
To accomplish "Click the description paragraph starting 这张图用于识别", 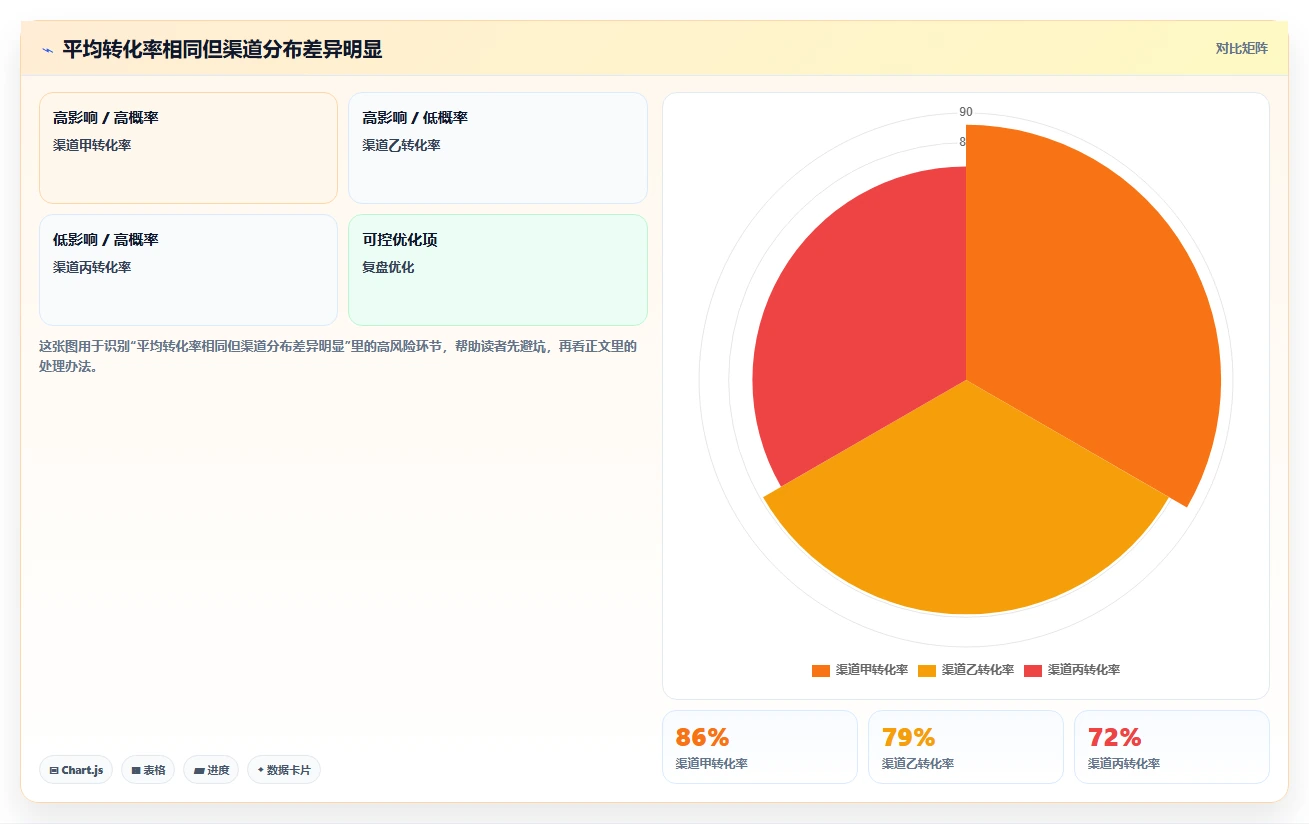I will pyautogui.click(x=338, y=356).
